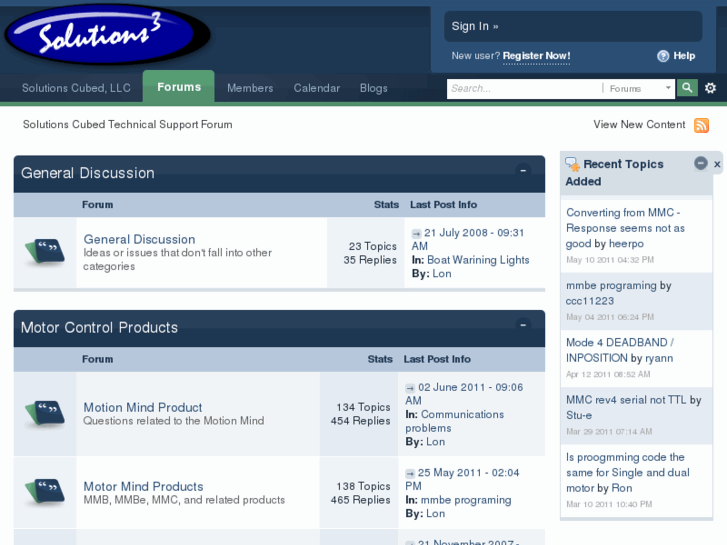Click Solutions Cubed Technical Support Forum breadcrumb

coord(128,124)
